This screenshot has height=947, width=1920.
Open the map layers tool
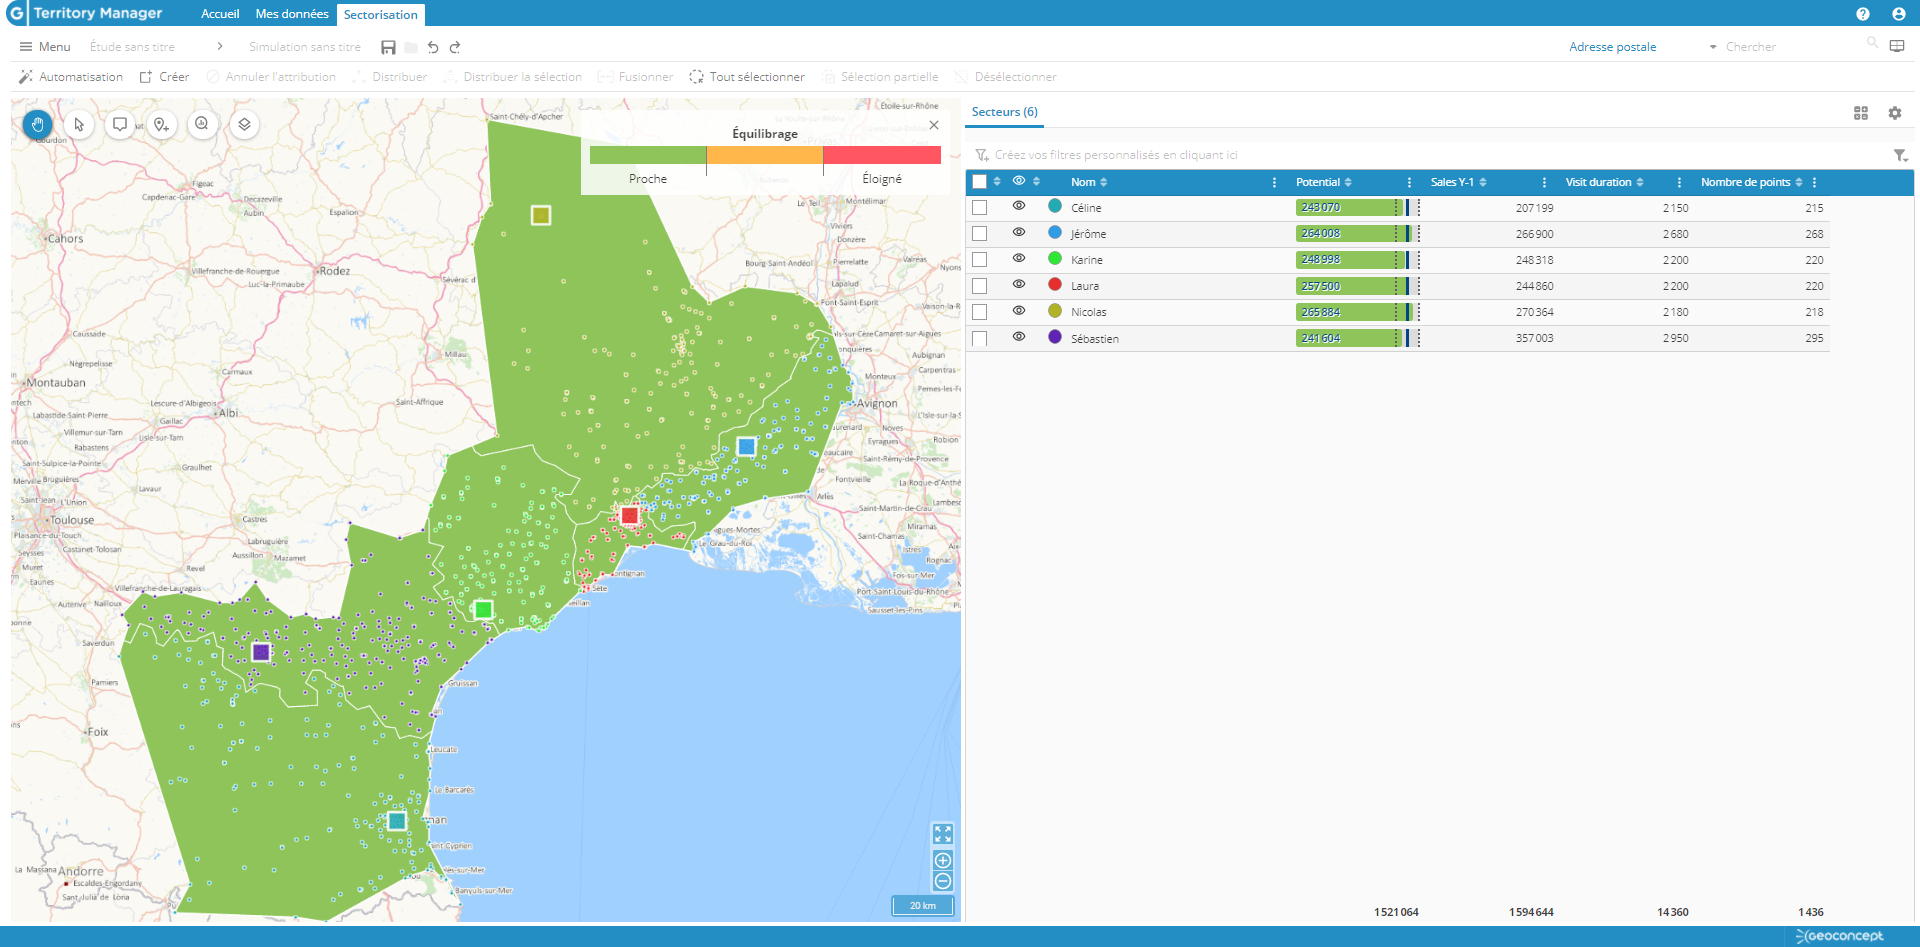click(244, 125)
